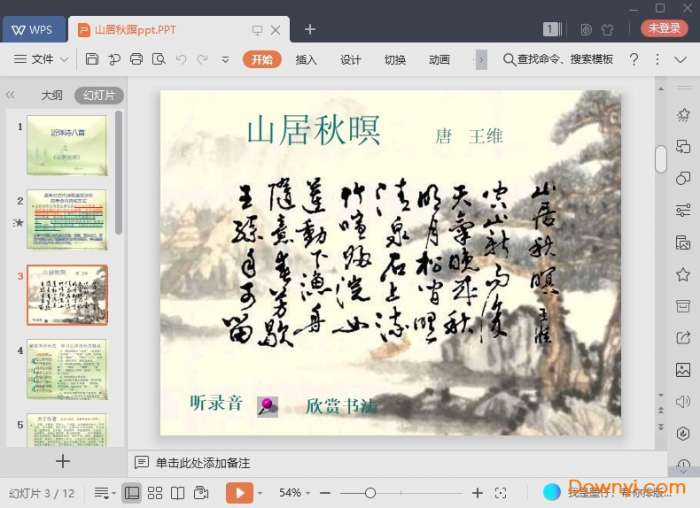Click the help question mark icon
The width and height of the screenshot is (700, 508).
tap(633, 59)
